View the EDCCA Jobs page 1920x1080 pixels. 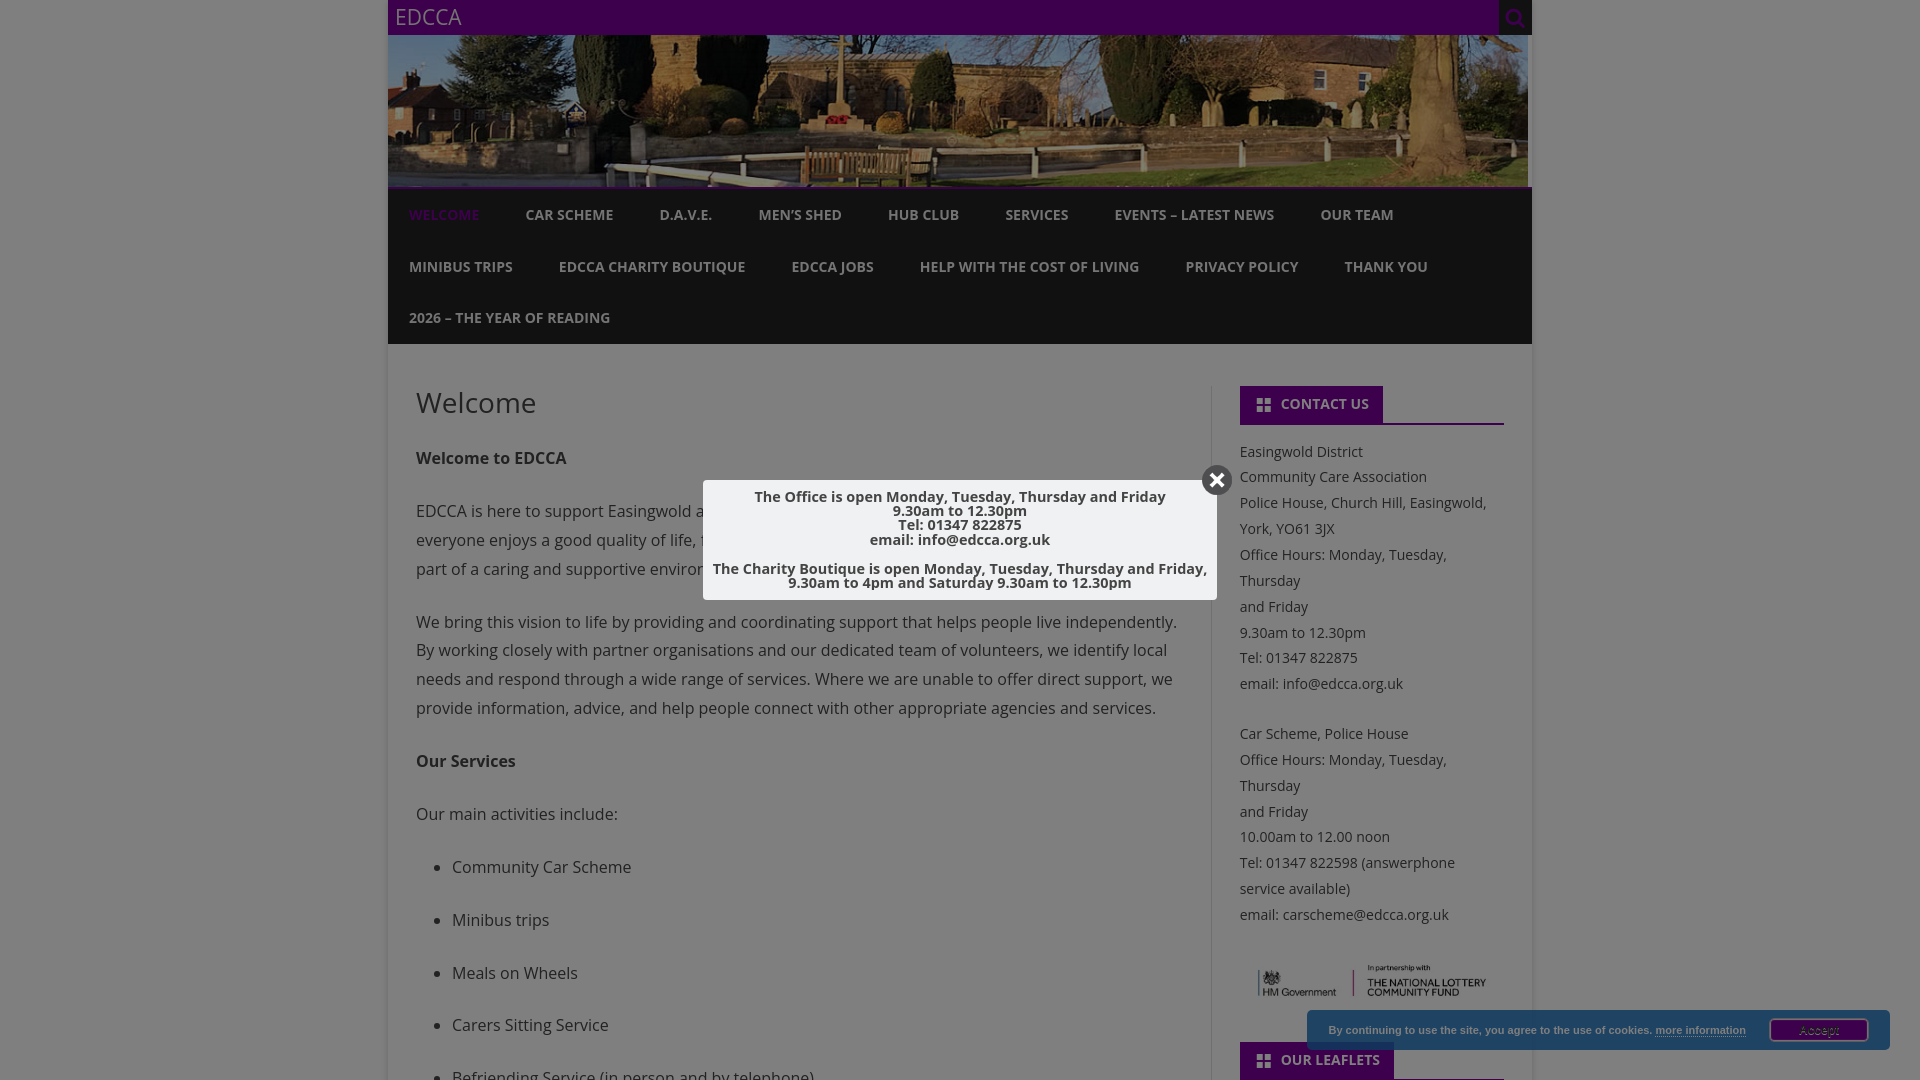(832, 267)
